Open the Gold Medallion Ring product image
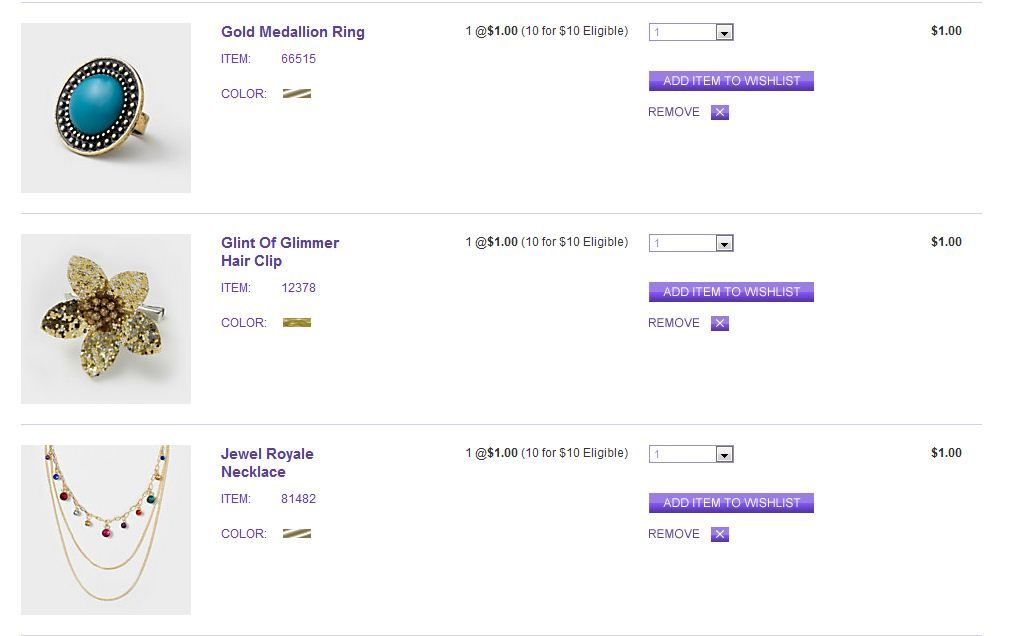This screenshot has height=636, width=1011. pyautogui.click(x=106, y=108)
